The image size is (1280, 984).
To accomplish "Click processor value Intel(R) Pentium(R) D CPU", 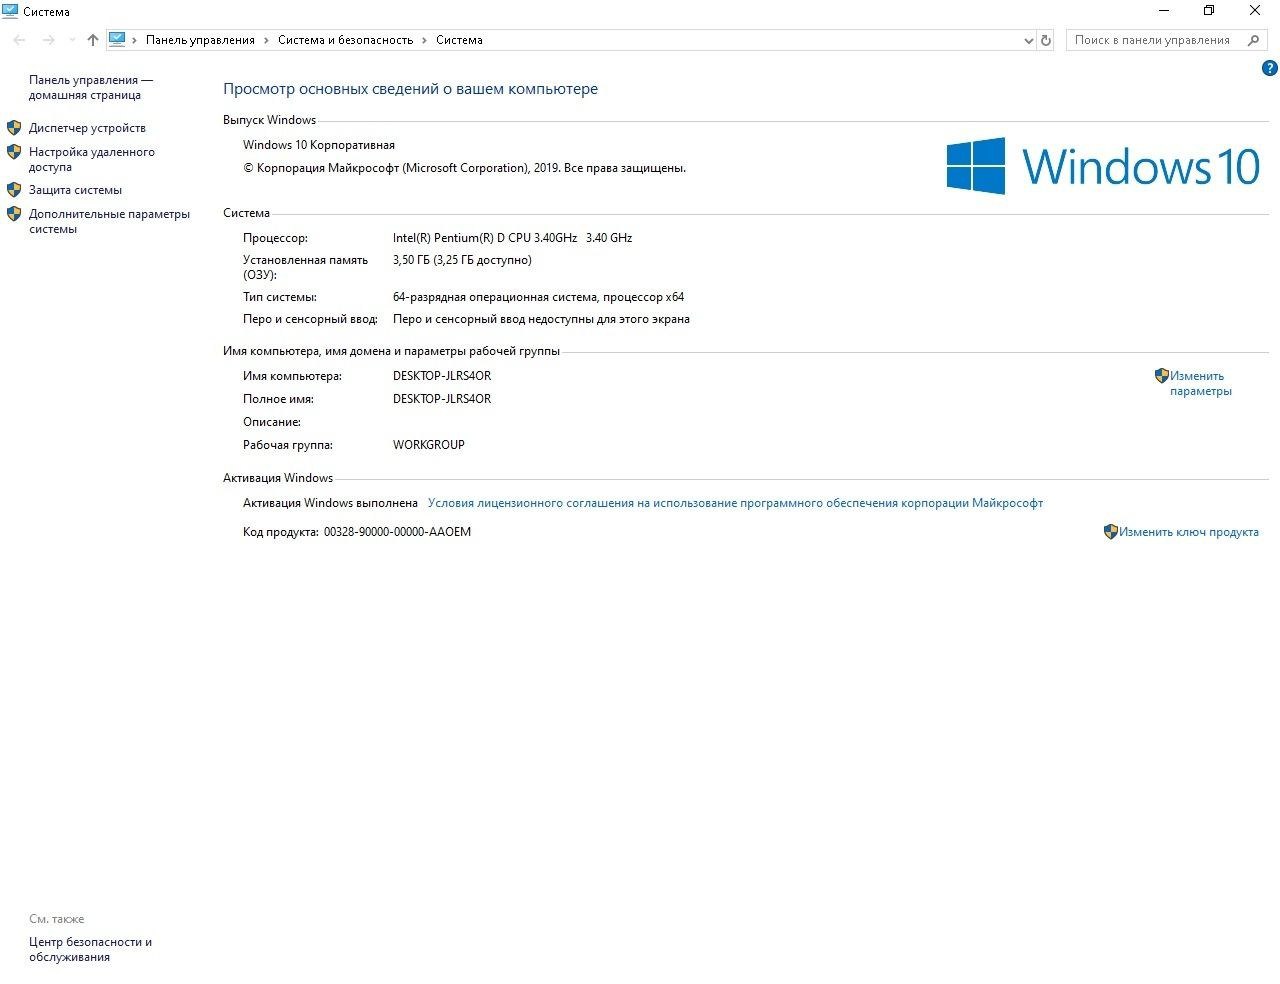I will pos(512,238).
